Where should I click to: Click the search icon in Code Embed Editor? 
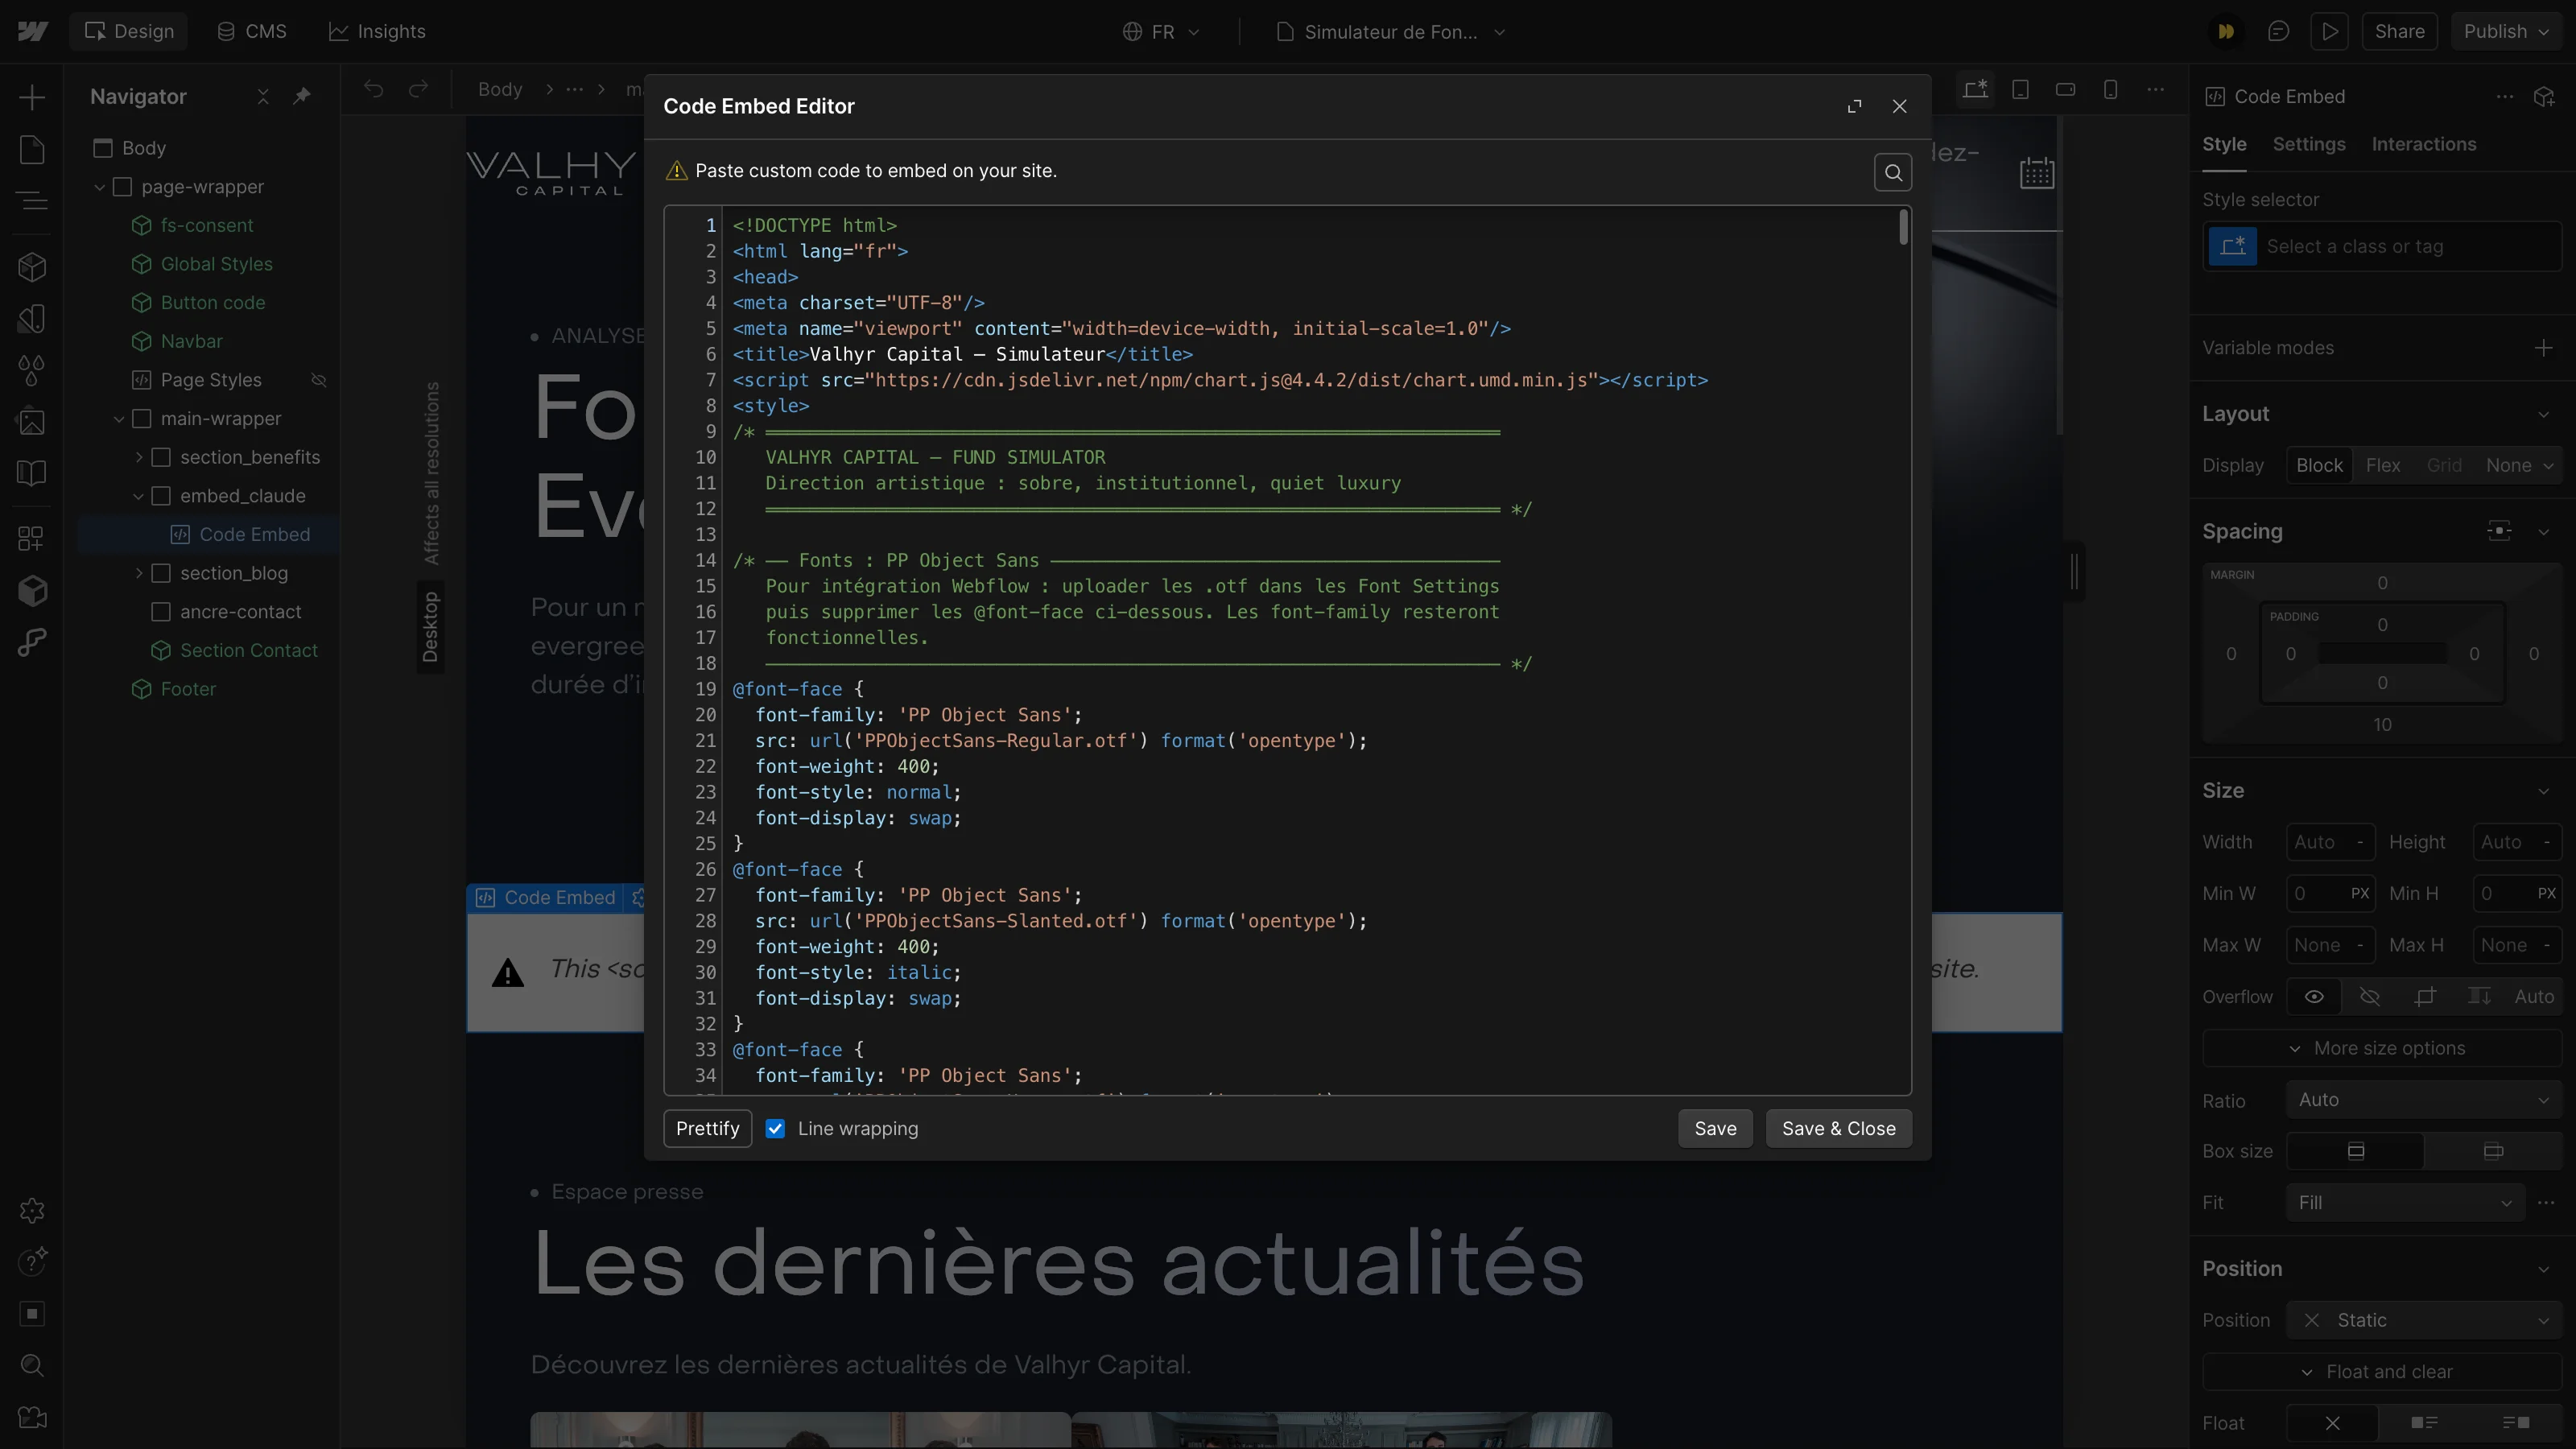tap(1892, 172)
